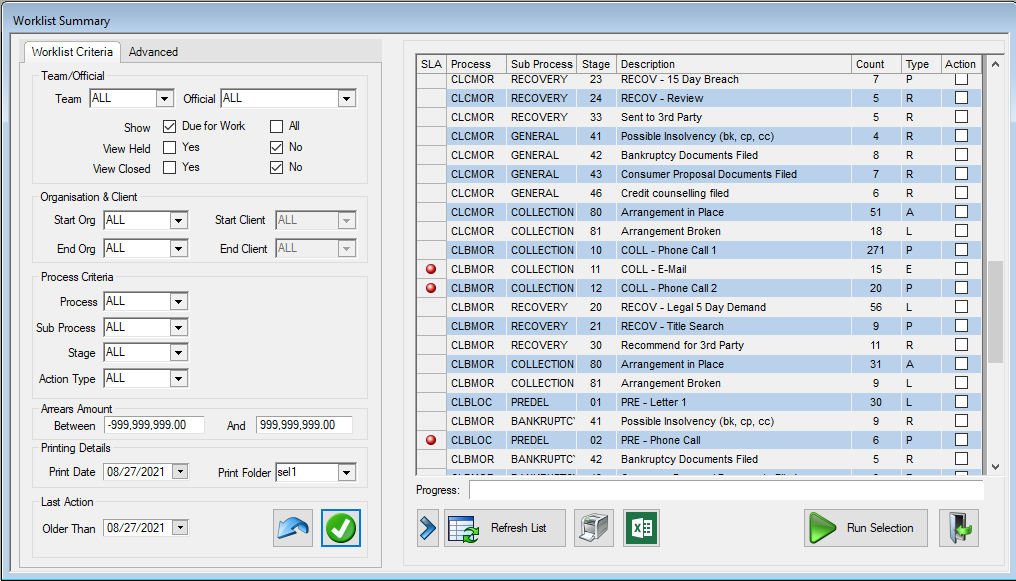Click the red SLA indicator on COLL - E-Mail row
Viewport: 1016px width, 581px height.
(430, 268)
